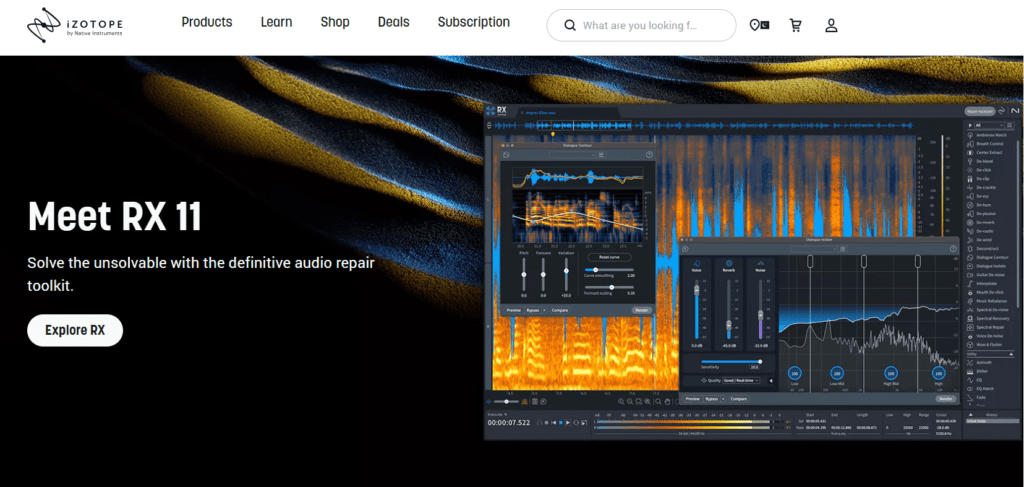Expand the History panel
The width and height of the screenshot is (1024, 487).
coord(970,415)
